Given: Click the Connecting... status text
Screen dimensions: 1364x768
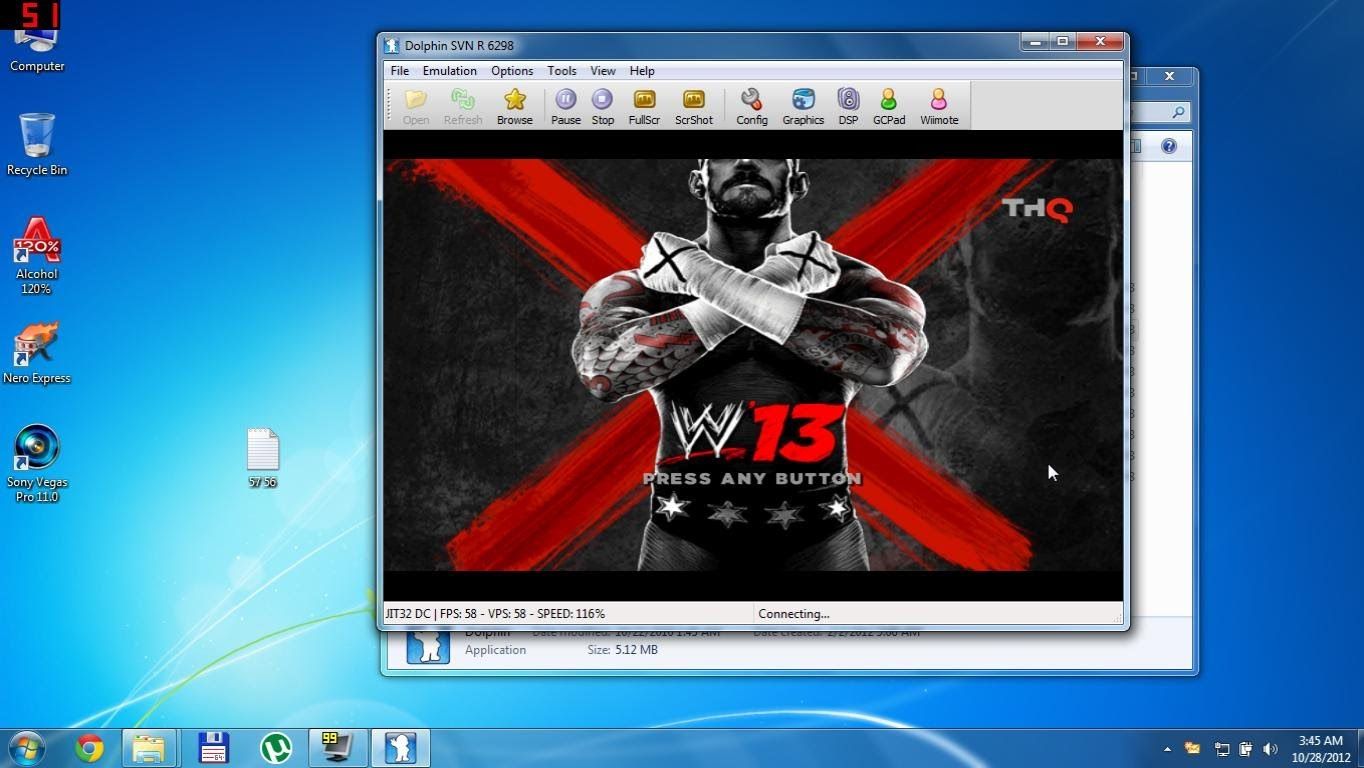Looking at the screenshot, I should [x=794, y=614].
